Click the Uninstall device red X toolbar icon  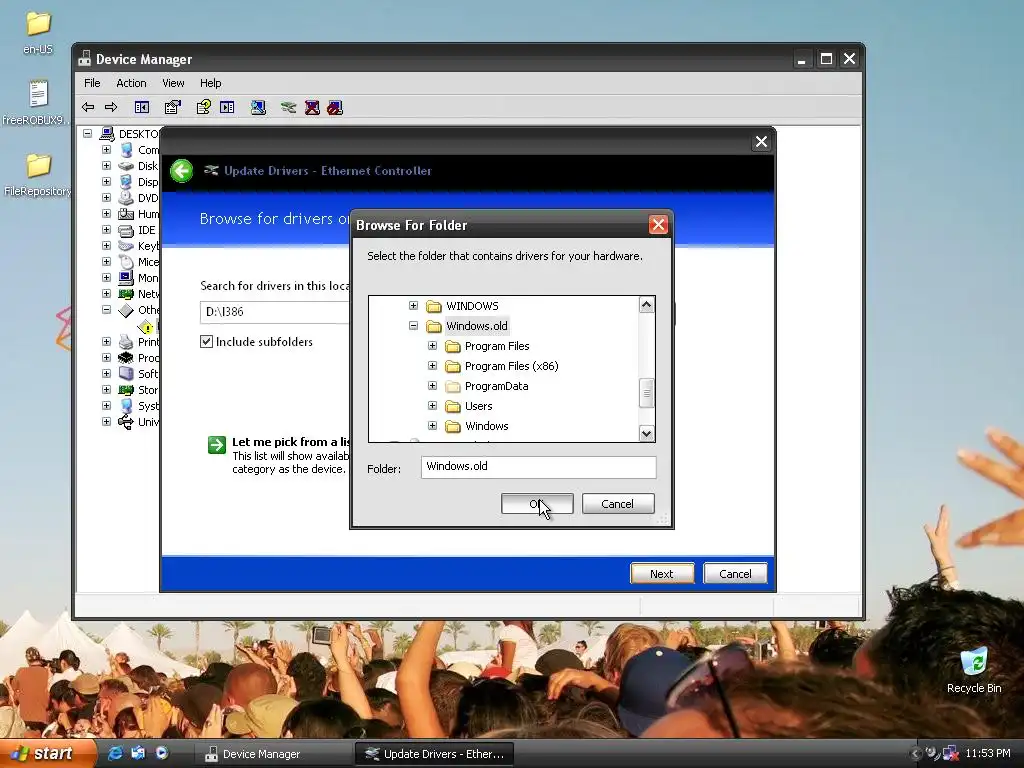pos(312,107)
